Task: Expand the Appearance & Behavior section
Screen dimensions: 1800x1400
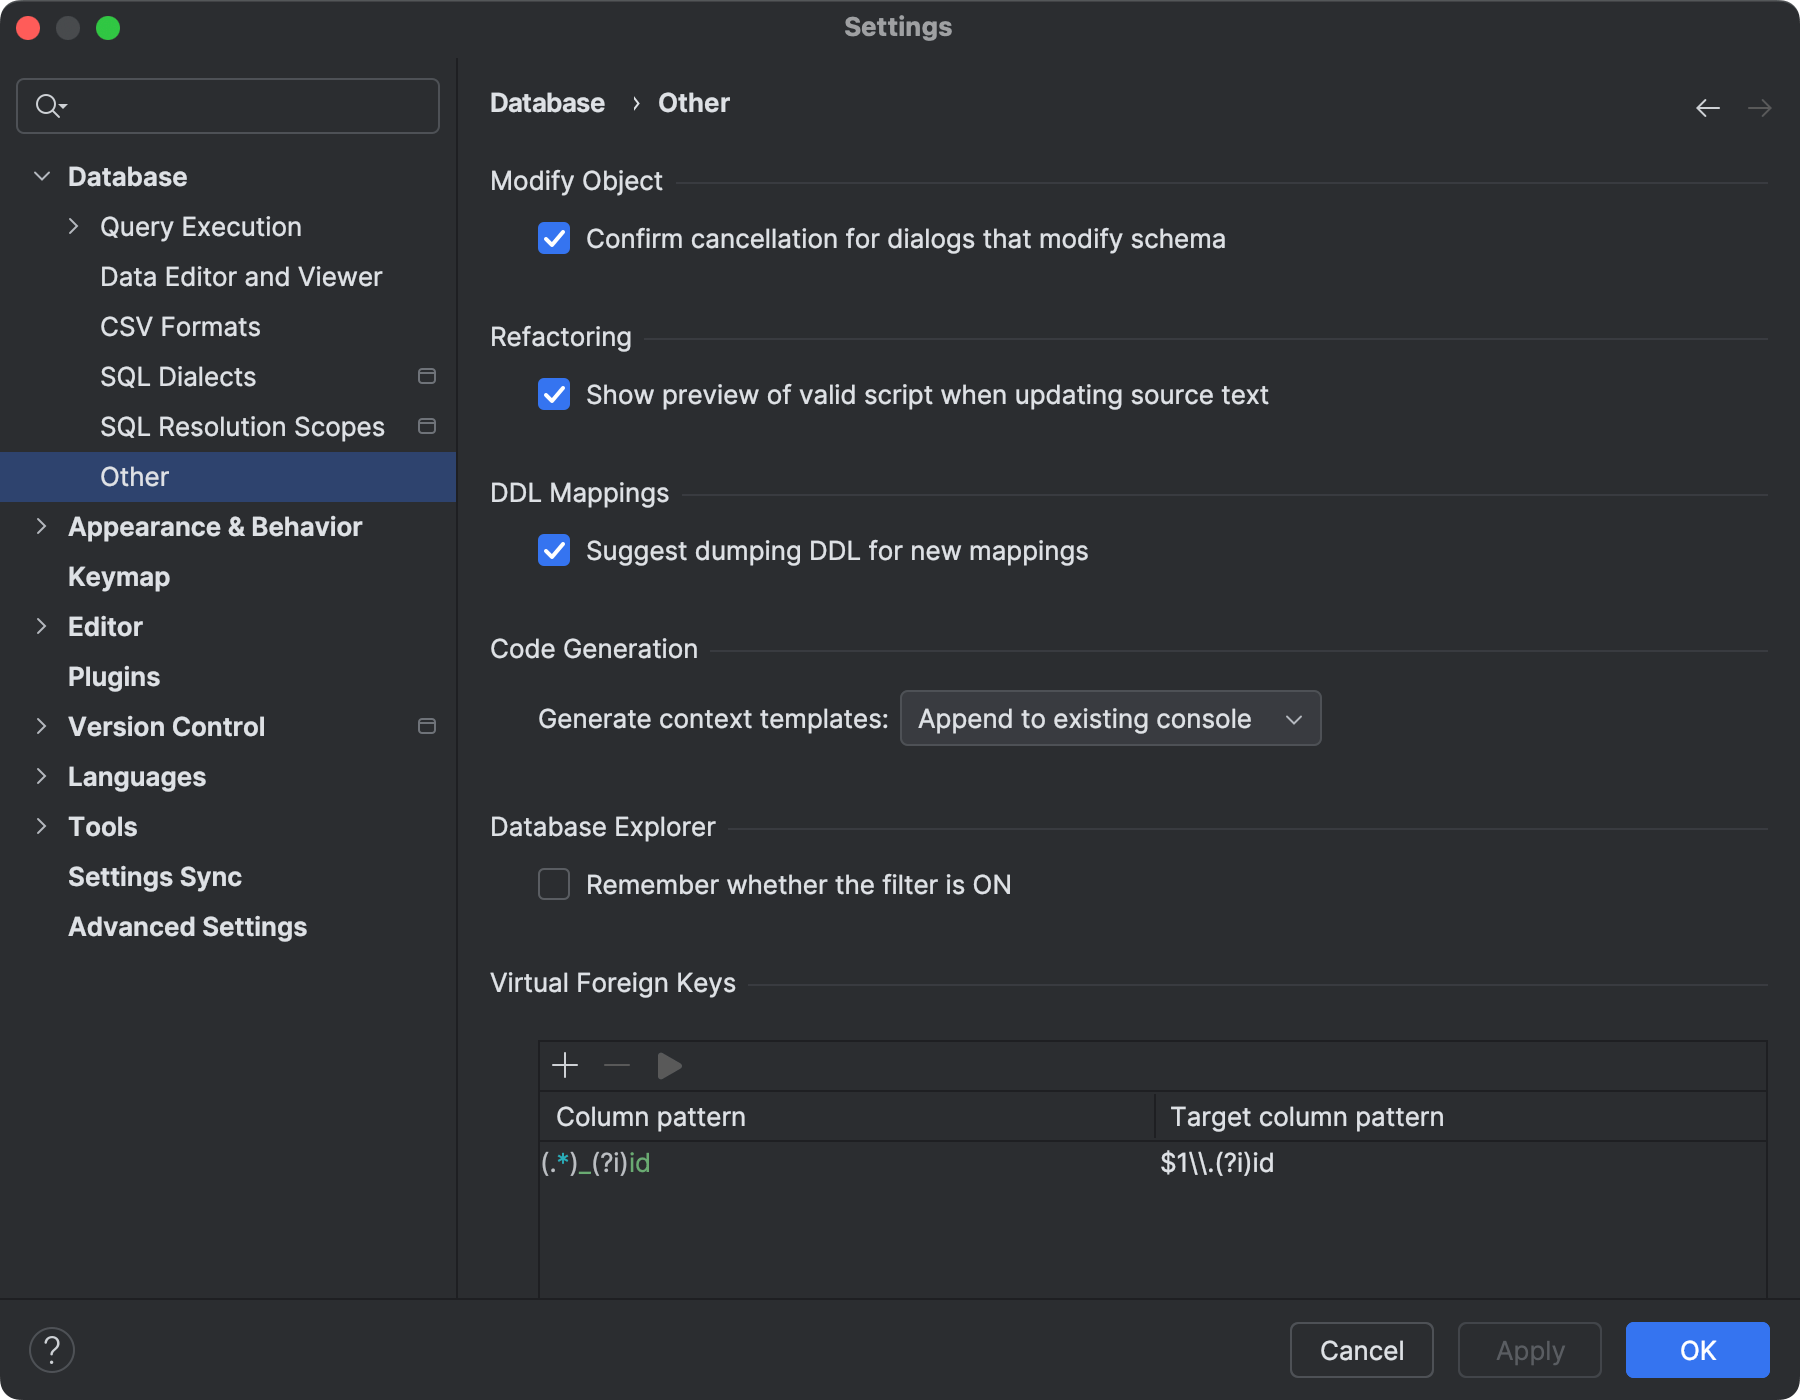Action: 41,526
